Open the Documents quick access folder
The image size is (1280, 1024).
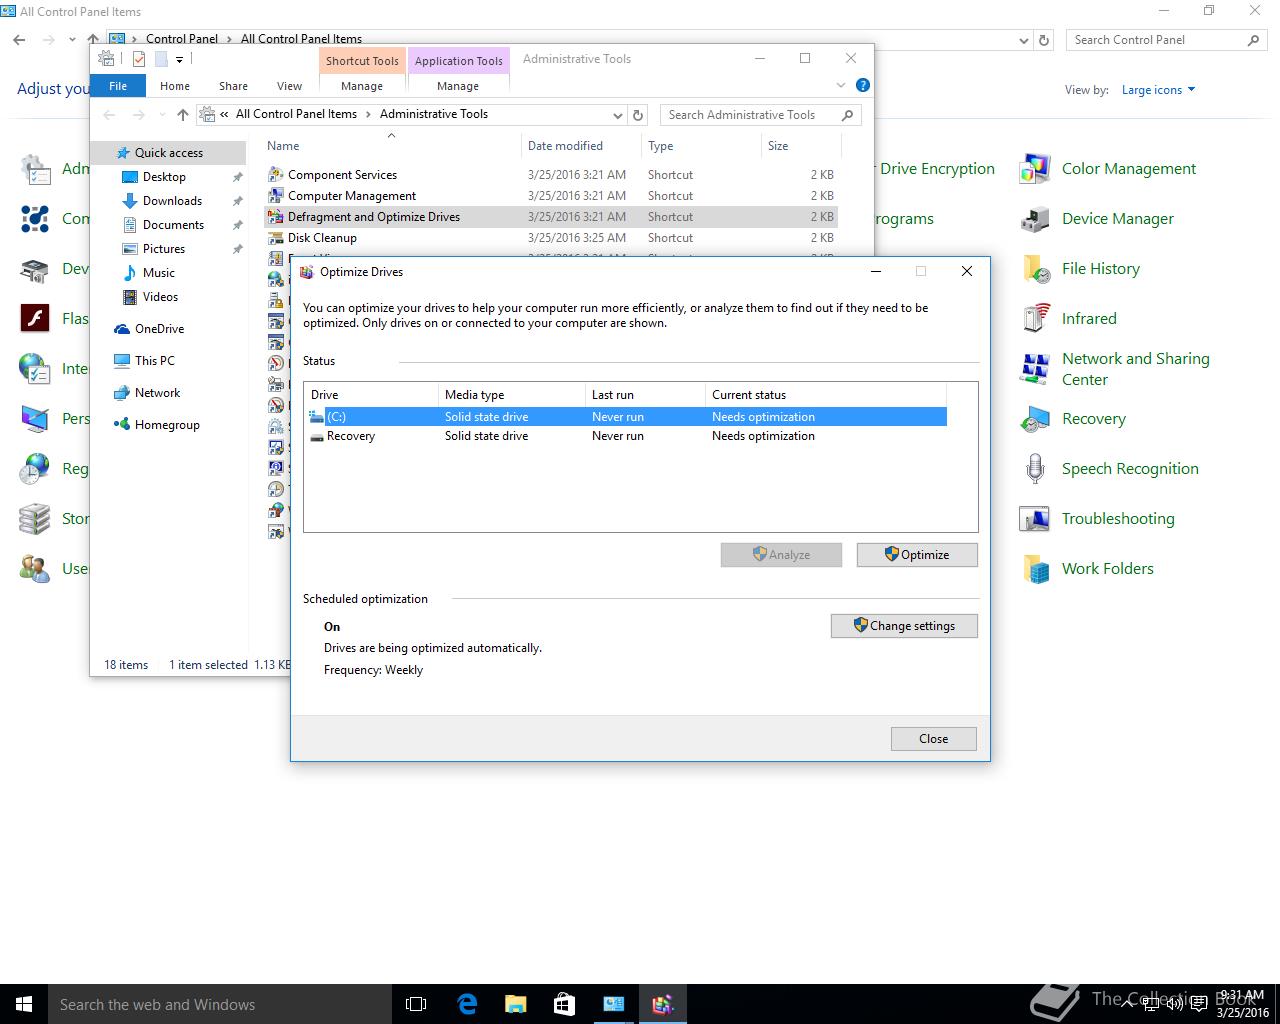coord(173,225)
